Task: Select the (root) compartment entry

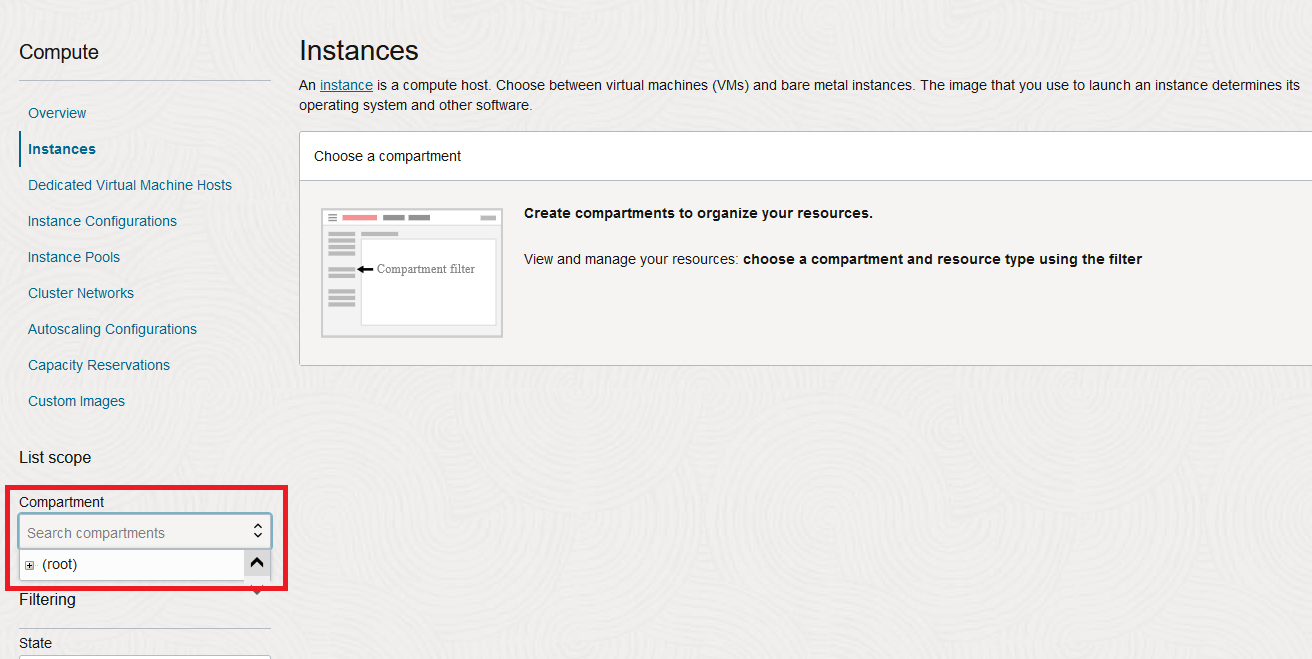Action: tap(60, 565)
